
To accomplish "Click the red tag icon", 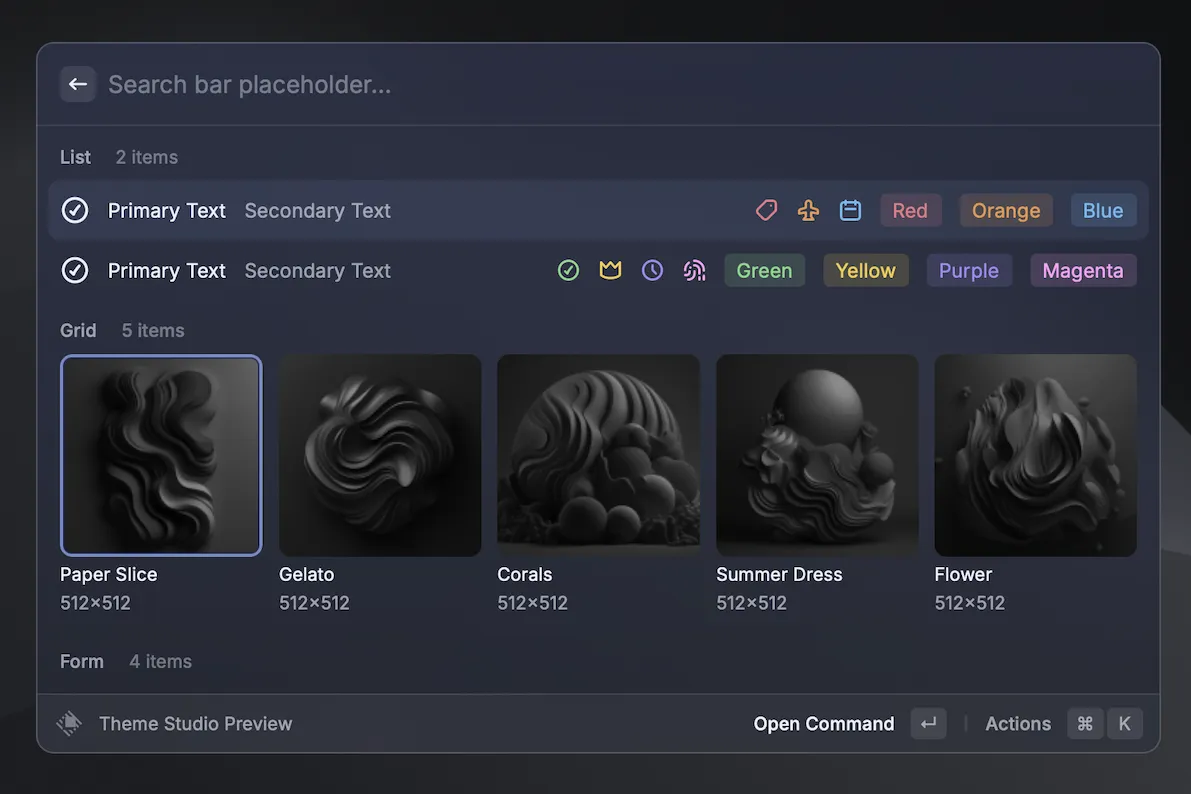I will [x=766, y=210].
